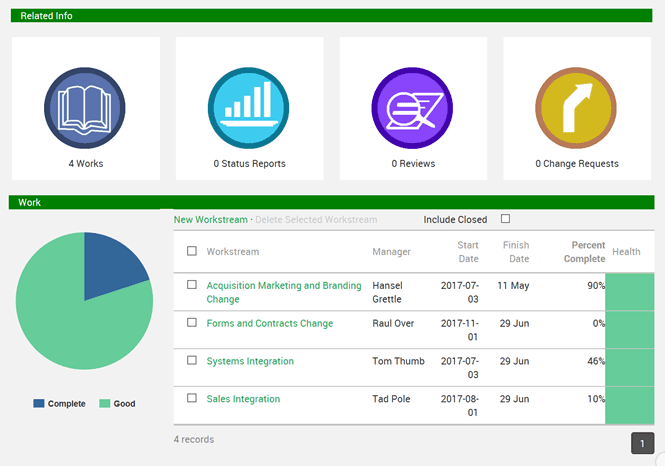Viewport: 665px width, 466px height.
Task: Sort by the Workstream column header
Action: pos(232,252)
